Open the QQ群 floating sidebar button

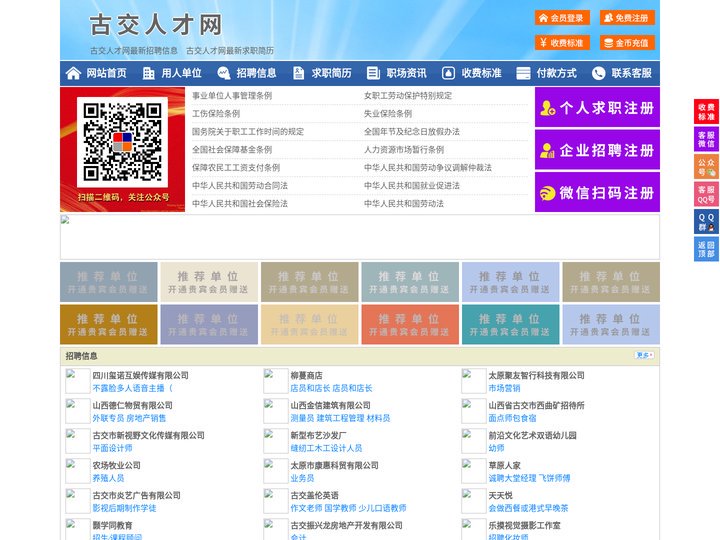706,222
